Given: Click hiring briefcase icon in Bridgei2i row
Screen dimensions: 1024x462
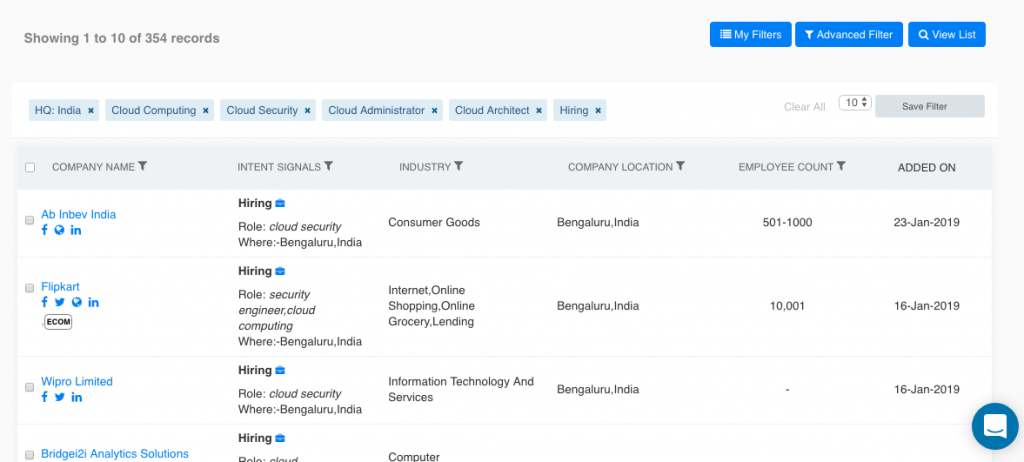Looking at the screenshot, I should pyautogui.click(x=280, y=438).
